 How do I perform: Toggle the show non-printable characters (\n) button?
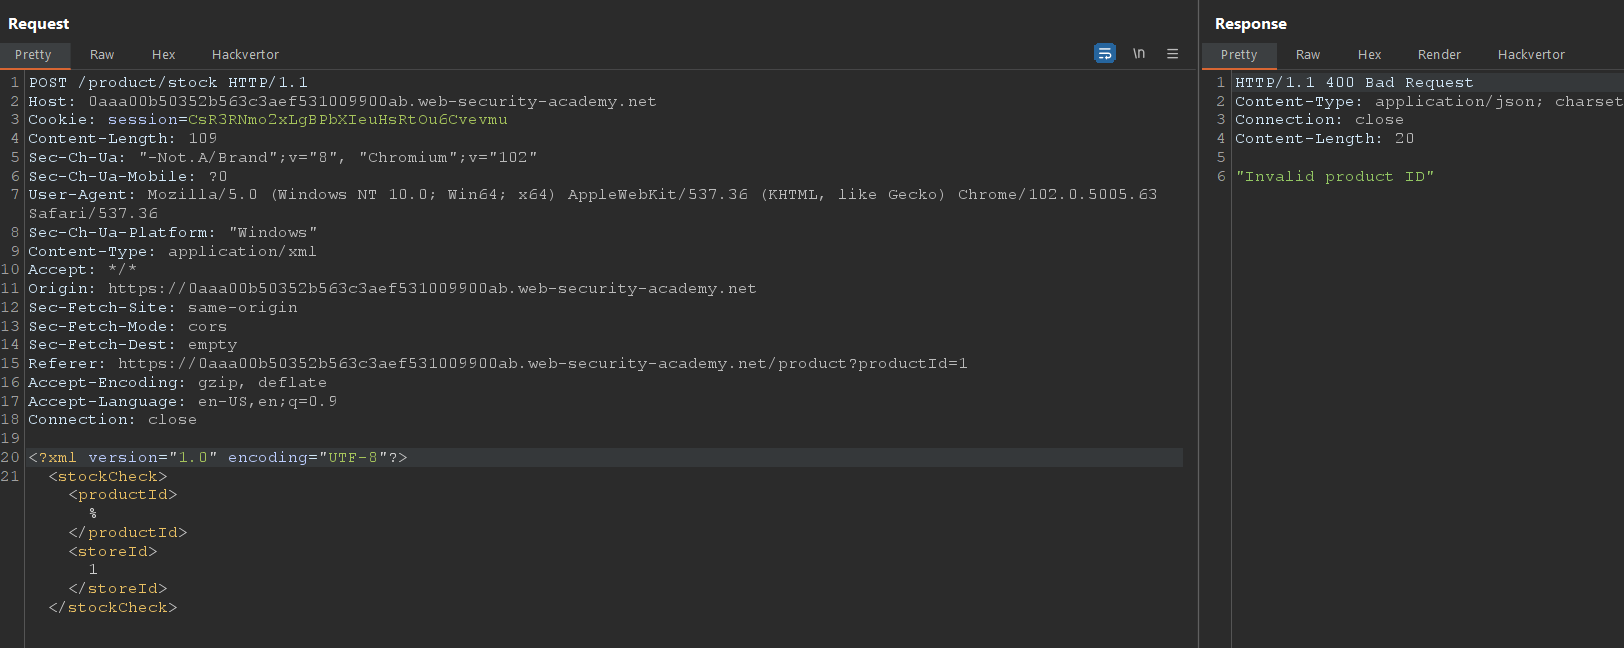pyautogui.click(x=1139, y=54)
